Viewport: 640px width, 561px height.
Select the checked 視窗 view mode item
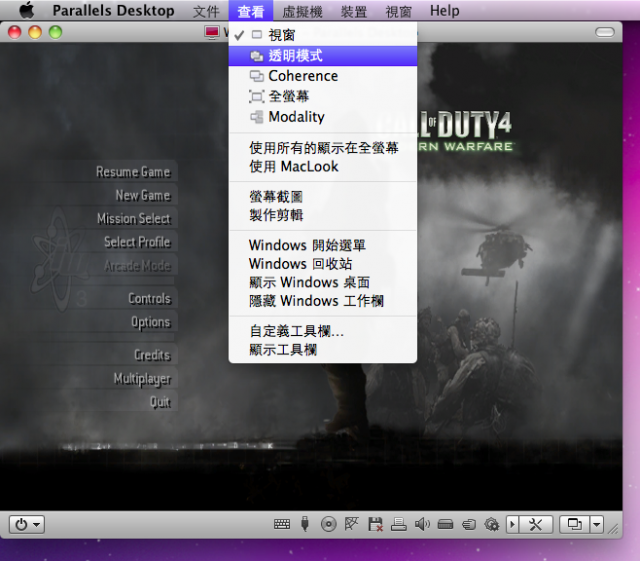coord(323,35)
